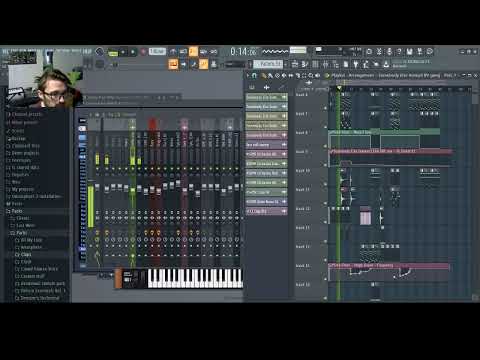Click the playlist playhead marker

339,88
